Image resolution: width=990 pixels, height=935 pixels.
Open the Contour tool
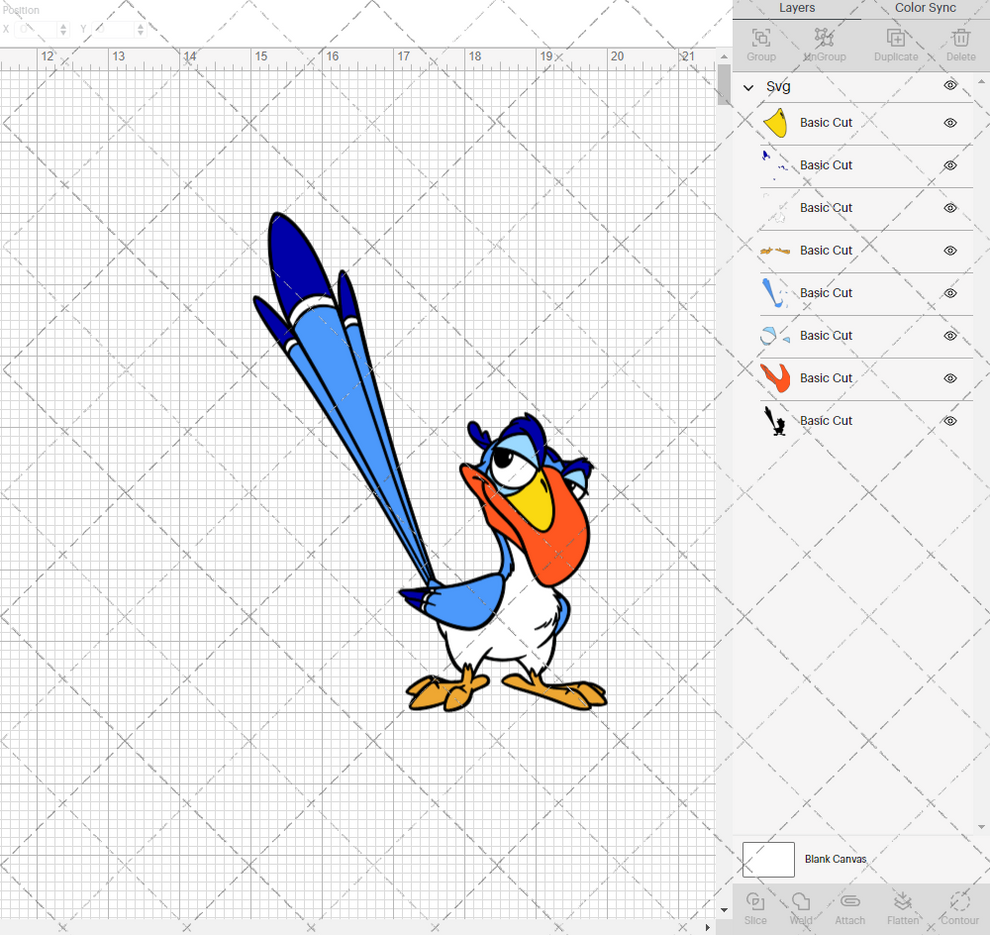pos(959,908)
